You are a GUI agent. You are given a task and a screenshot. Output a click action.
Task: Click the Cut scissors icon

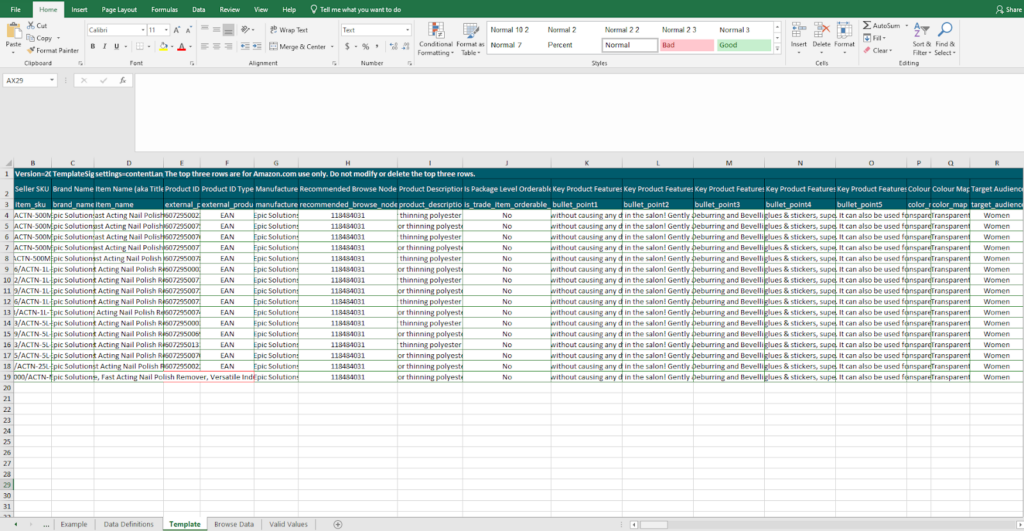pos(30,26)
